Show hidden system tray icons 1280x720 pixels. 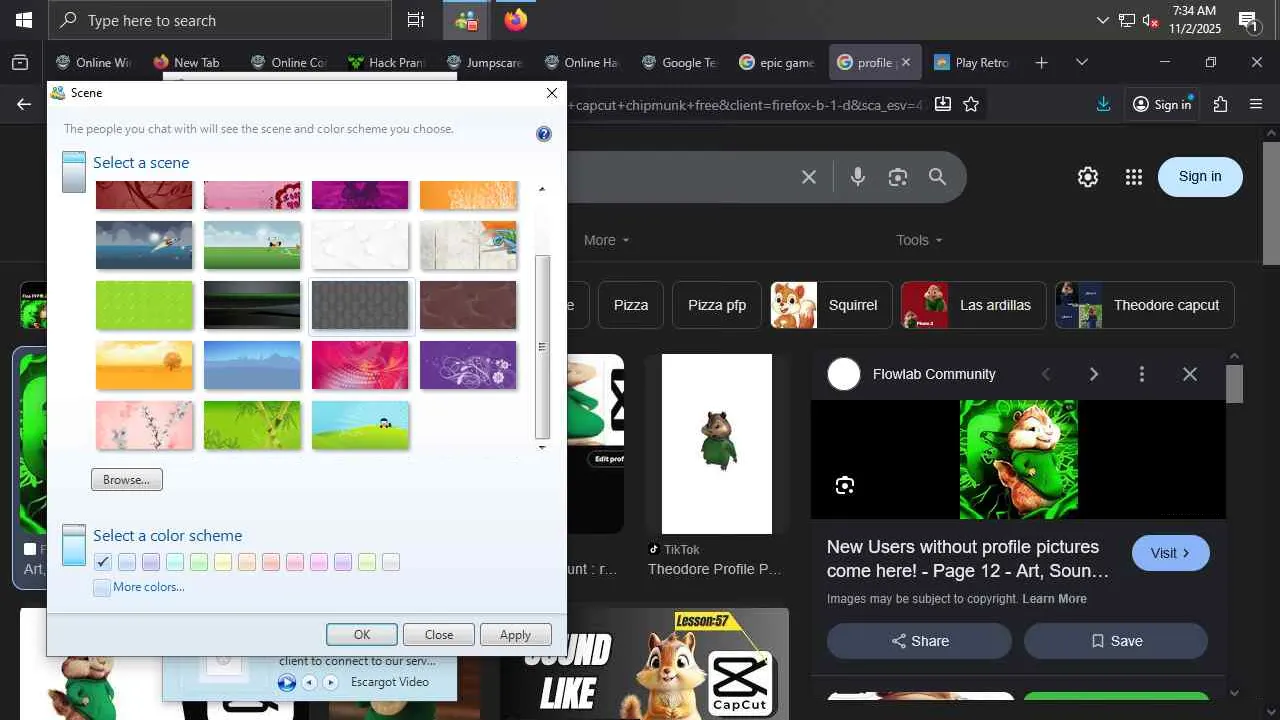1103,20
